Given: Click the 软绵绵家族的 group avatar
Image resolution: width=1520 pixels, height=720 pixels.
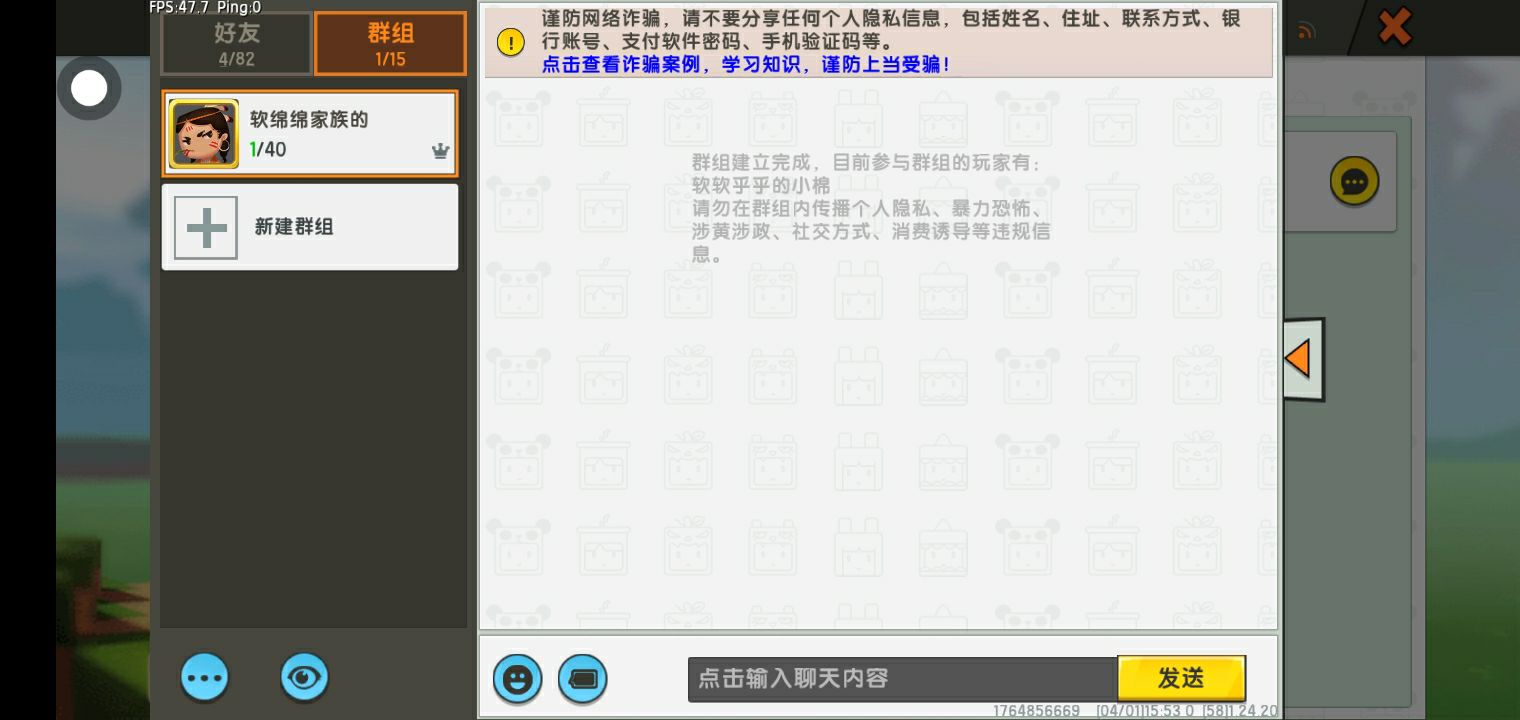Looking at the screenshot, I should (204, 133).
